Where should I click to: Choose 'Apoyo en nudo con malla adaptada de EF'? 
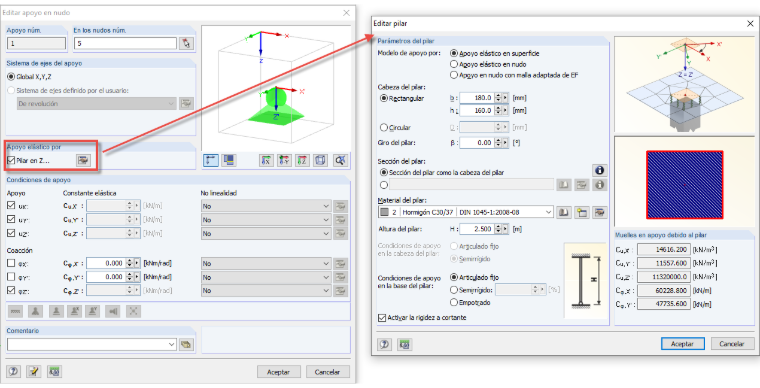click(x=454, y=75)
